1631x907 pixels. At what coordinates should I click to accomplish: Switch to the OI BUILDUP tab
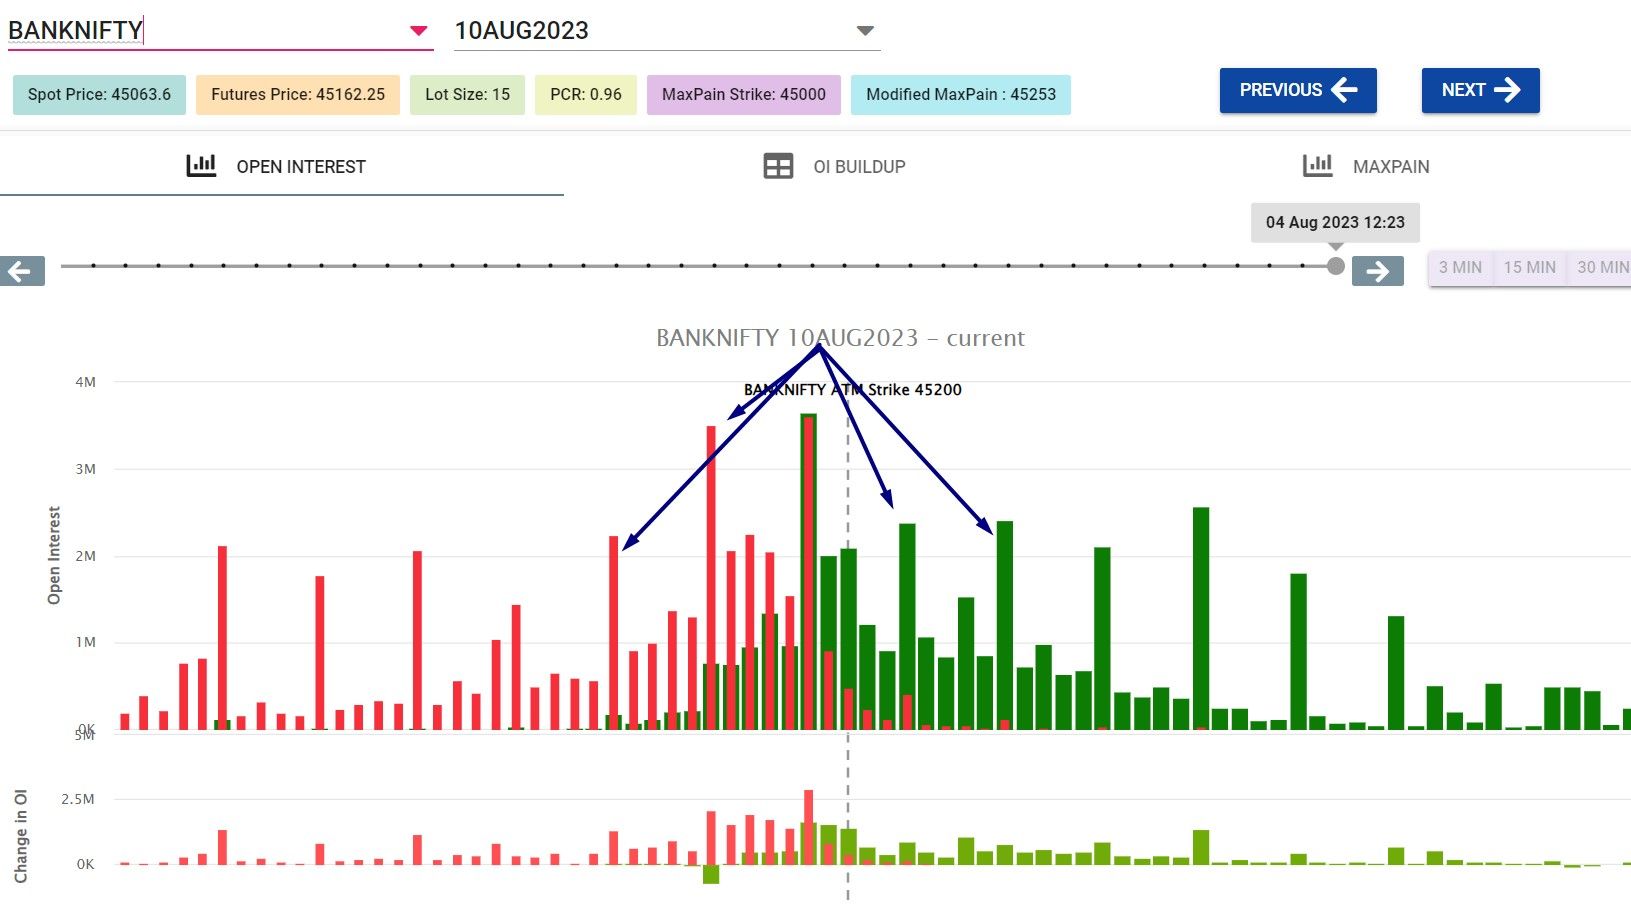tap(834, 166)
